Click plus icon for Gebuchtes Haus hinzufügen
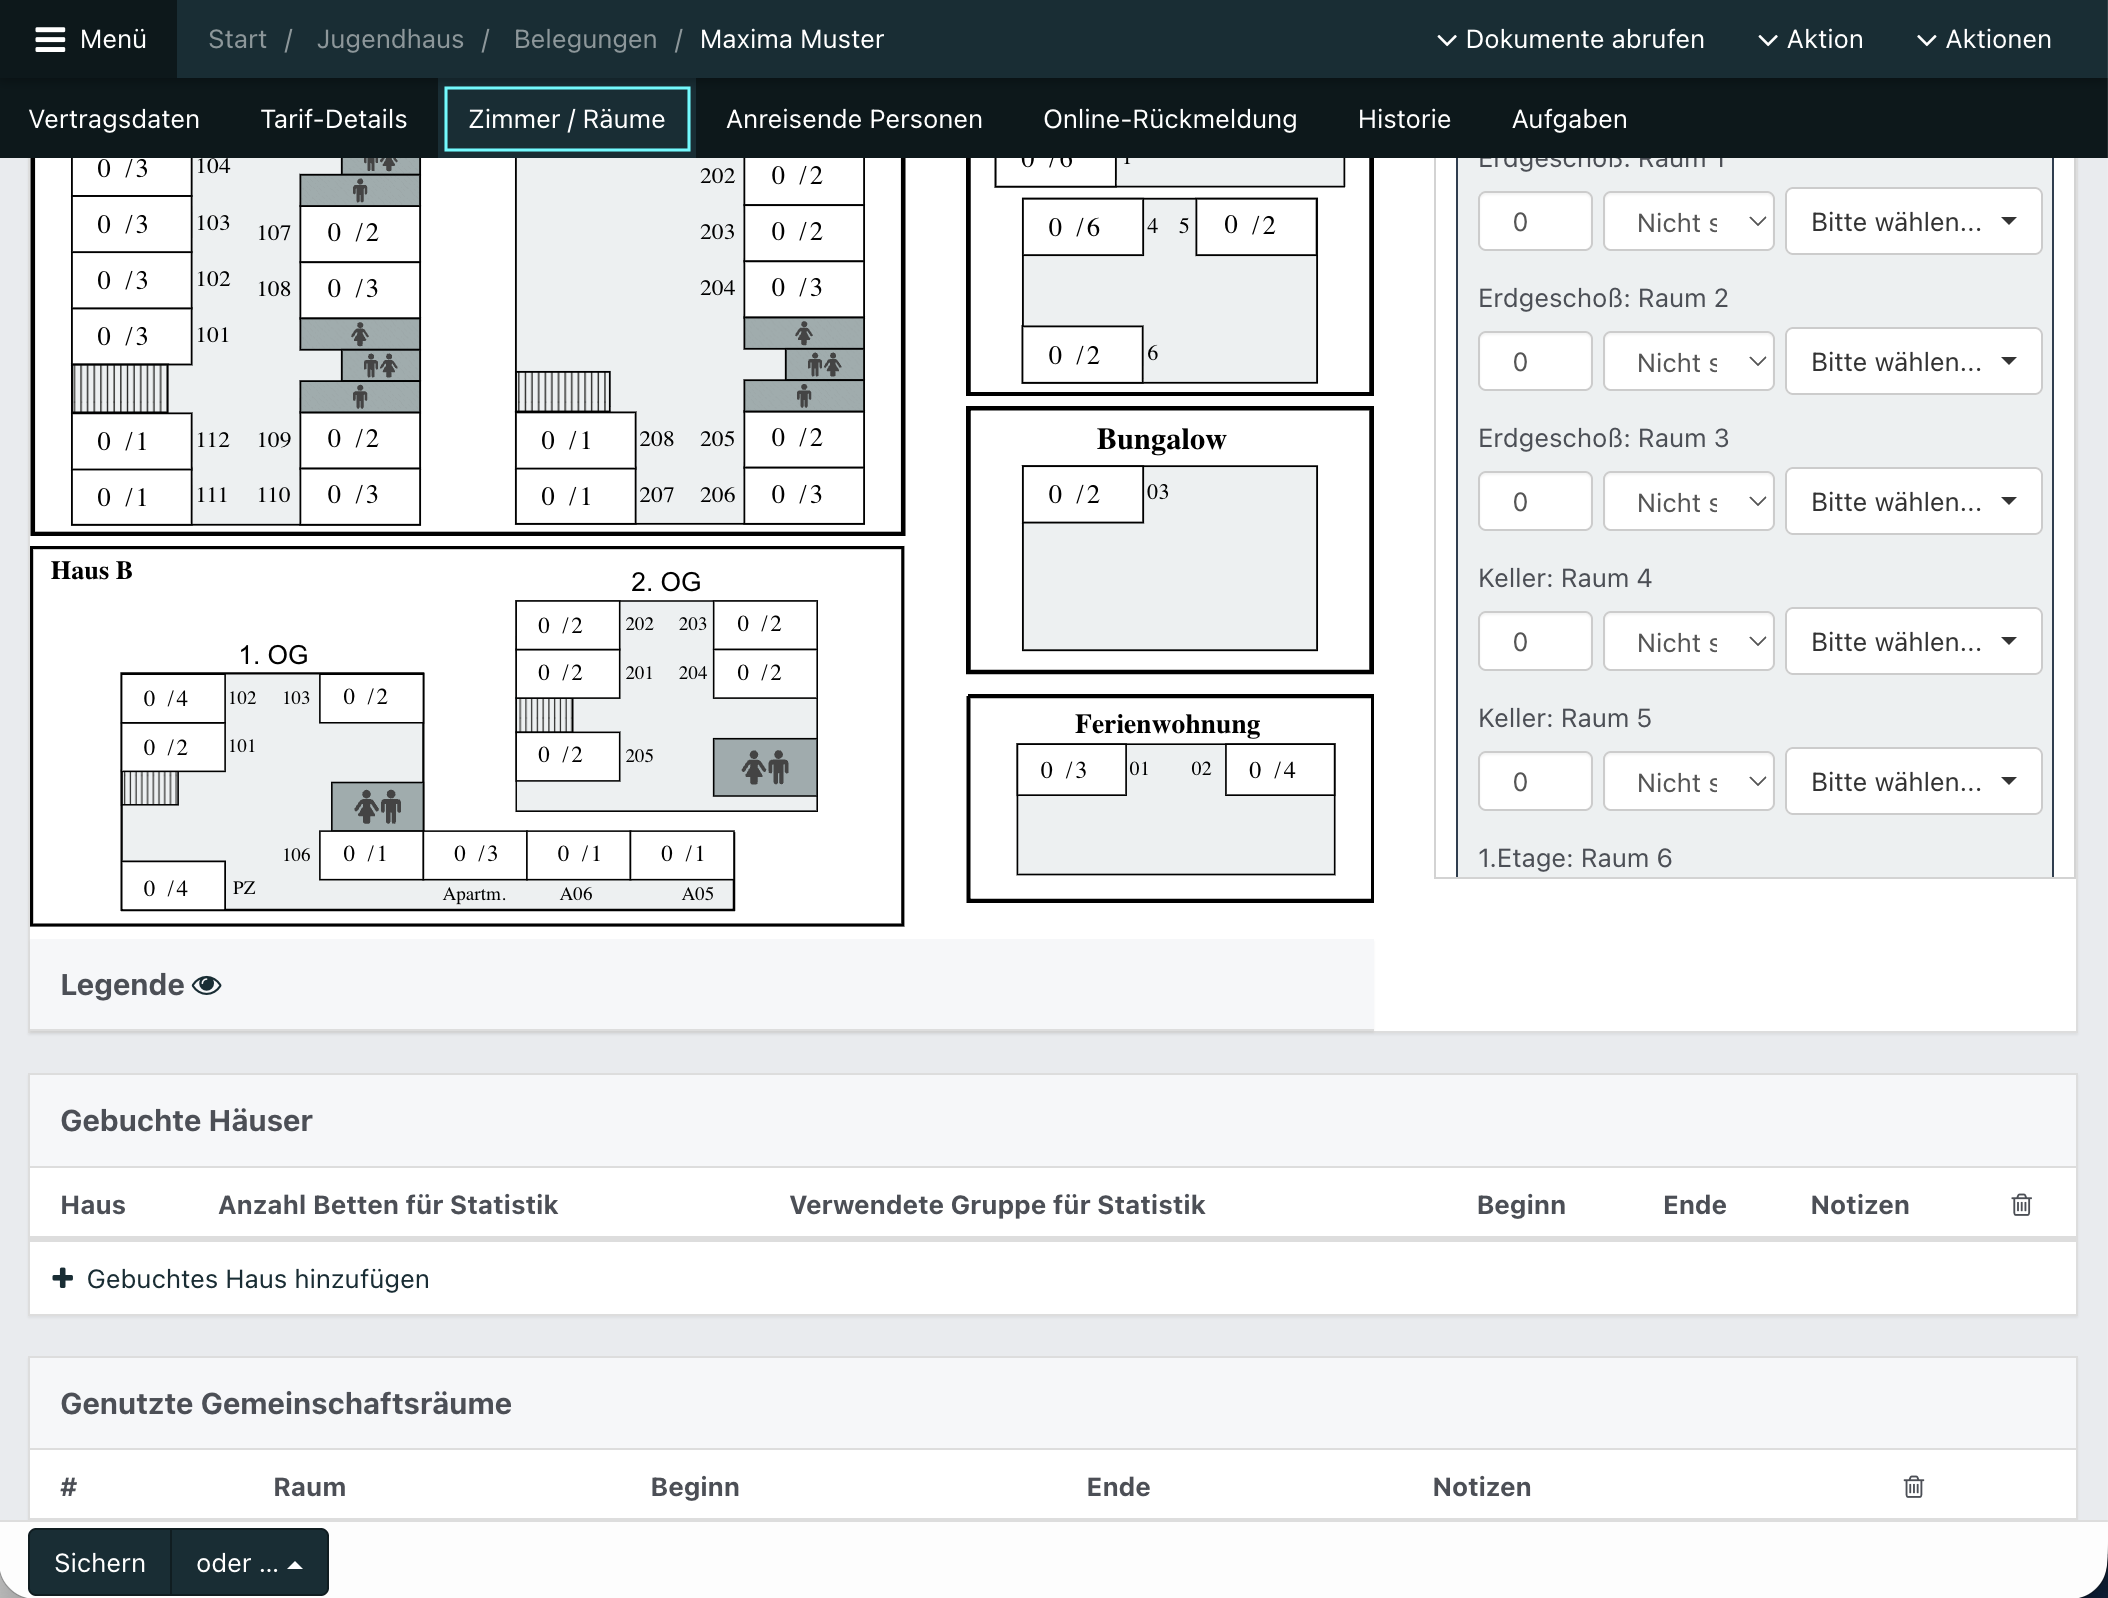2108x1598 pixels. point(63,1278)
